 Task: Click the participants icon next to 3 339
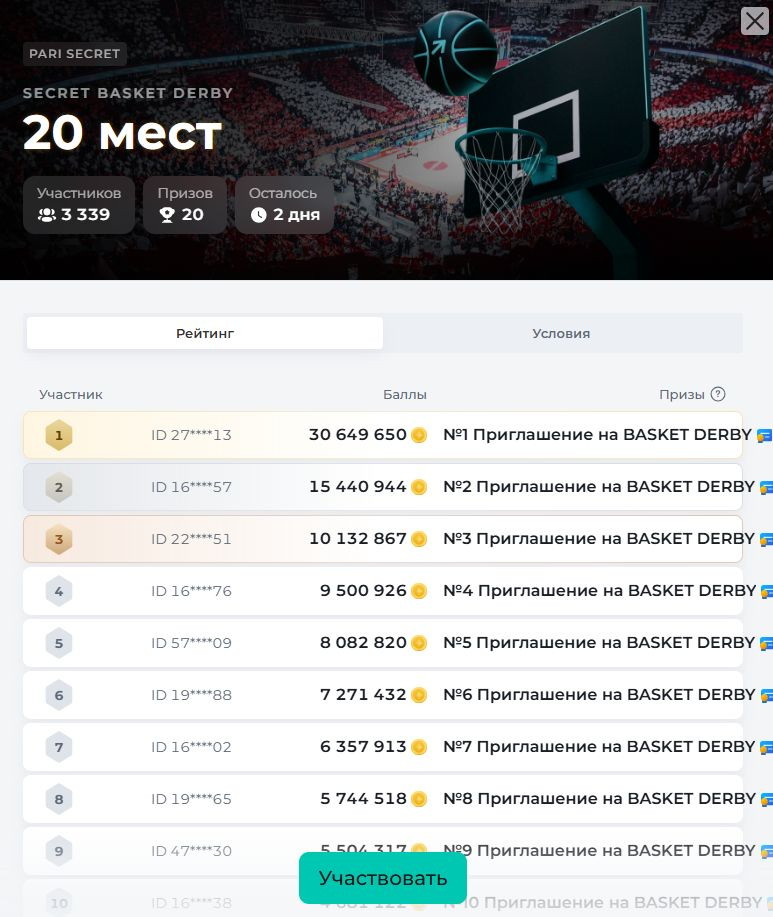coord(47,215)
